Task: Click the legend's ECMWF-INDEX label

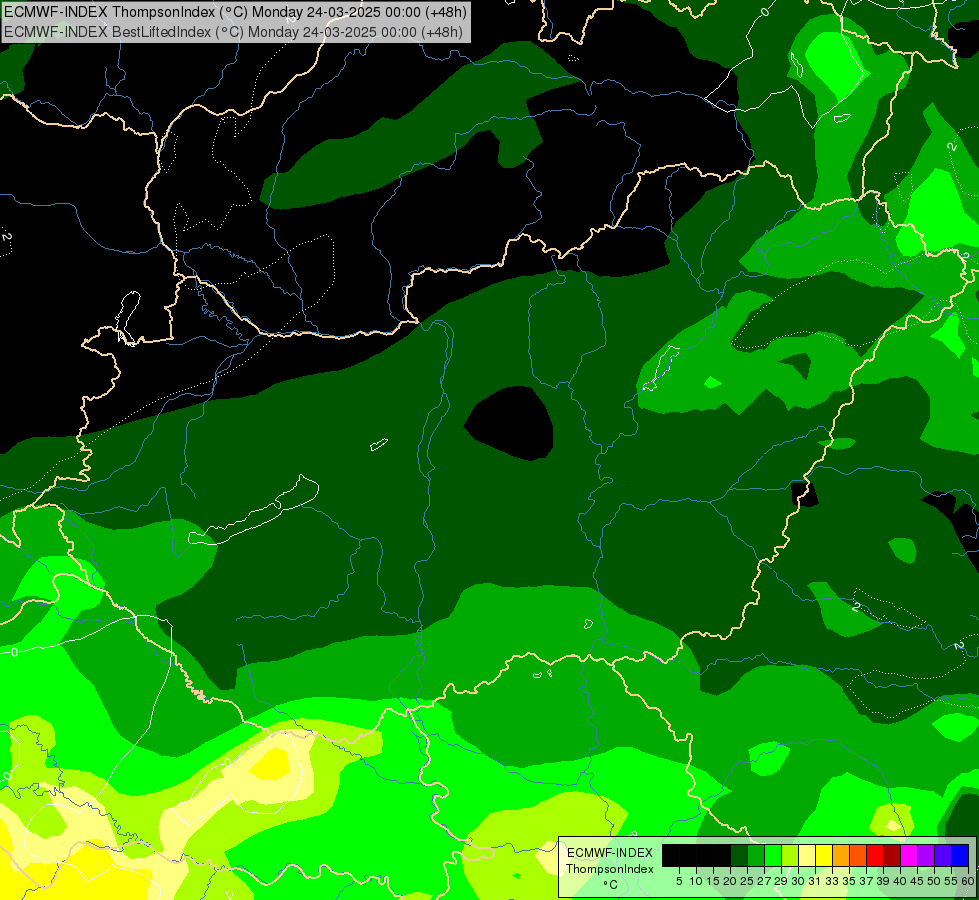Action: pyautogui.click(x=610, y=853)
